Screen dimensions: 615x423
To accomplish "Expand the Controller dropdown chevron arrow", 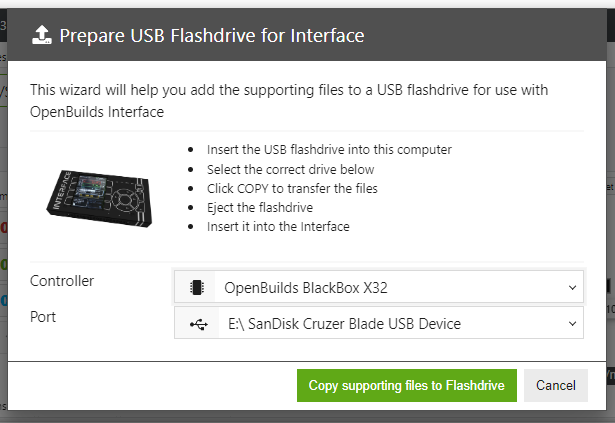I will click(573, 288).
